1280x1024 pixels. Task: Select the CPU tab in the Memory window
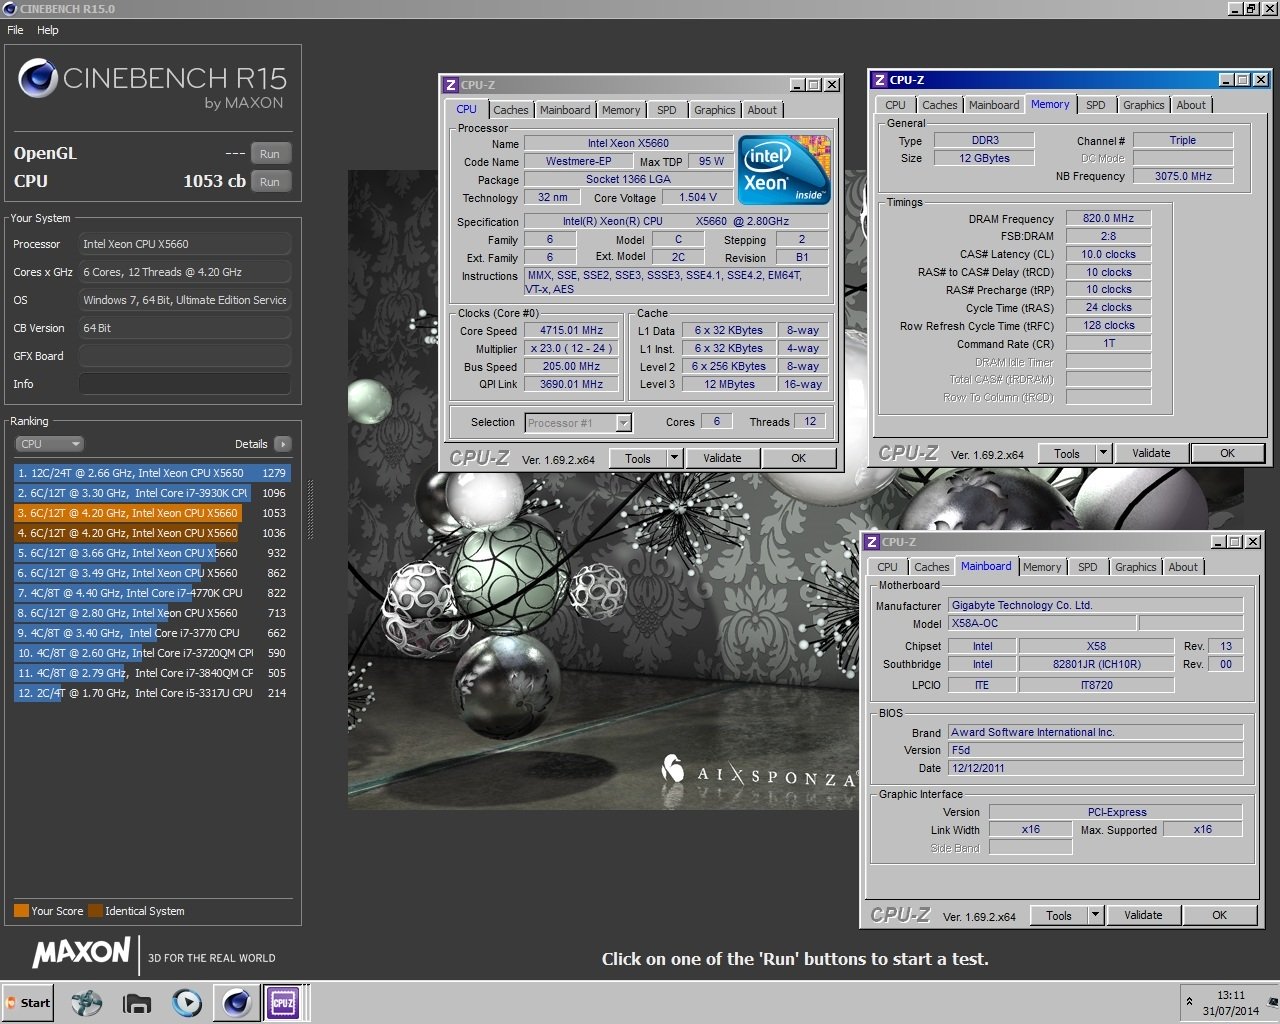pyautogui.click(x=895, y=105)
